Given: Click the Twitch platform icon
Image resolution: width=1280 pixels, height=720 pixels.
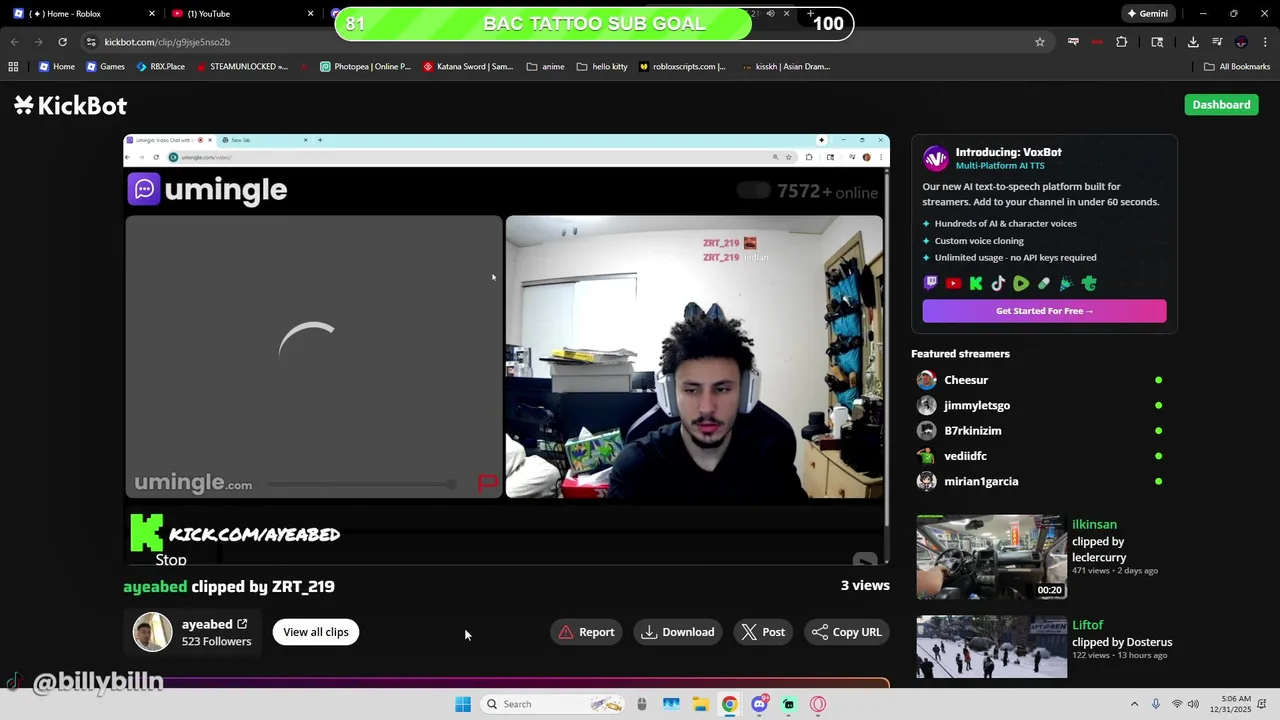Looking at the screenshot, I should 931,284.
